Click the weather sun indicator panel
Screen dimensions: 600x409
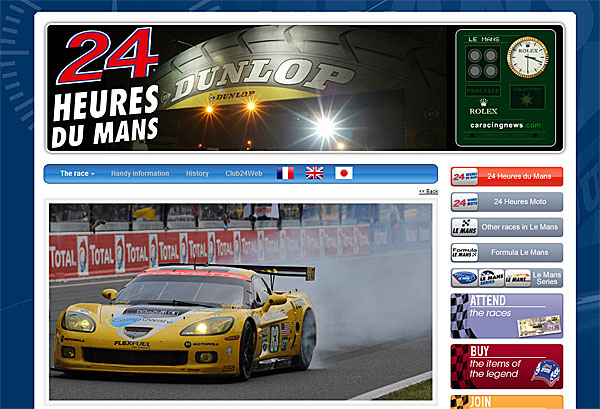527,98
